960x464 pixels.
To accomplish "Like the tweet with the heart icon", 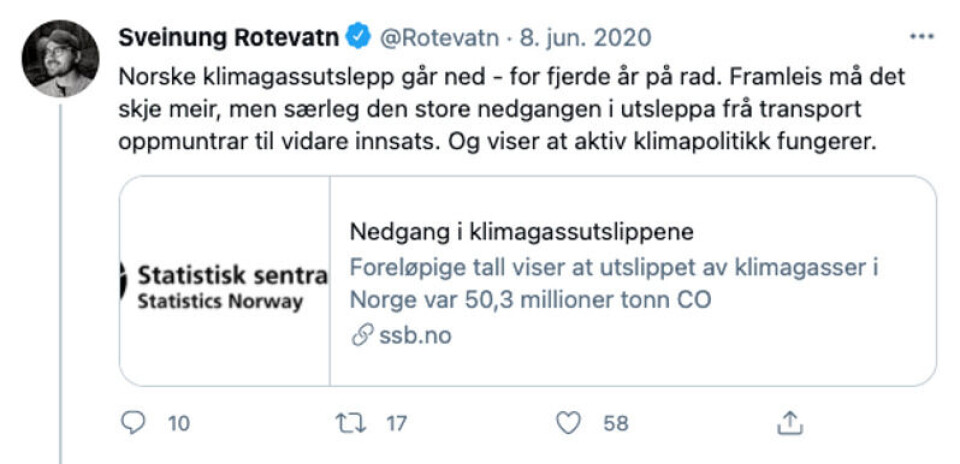I will (x=568, y=424).
